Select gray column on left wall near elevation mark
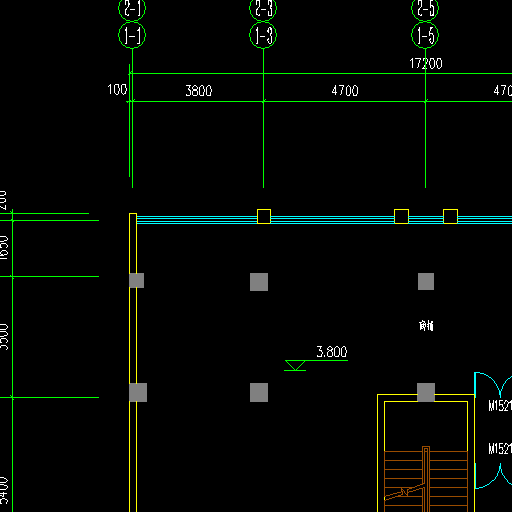512x512 pixels. click(x=138, y=392)
